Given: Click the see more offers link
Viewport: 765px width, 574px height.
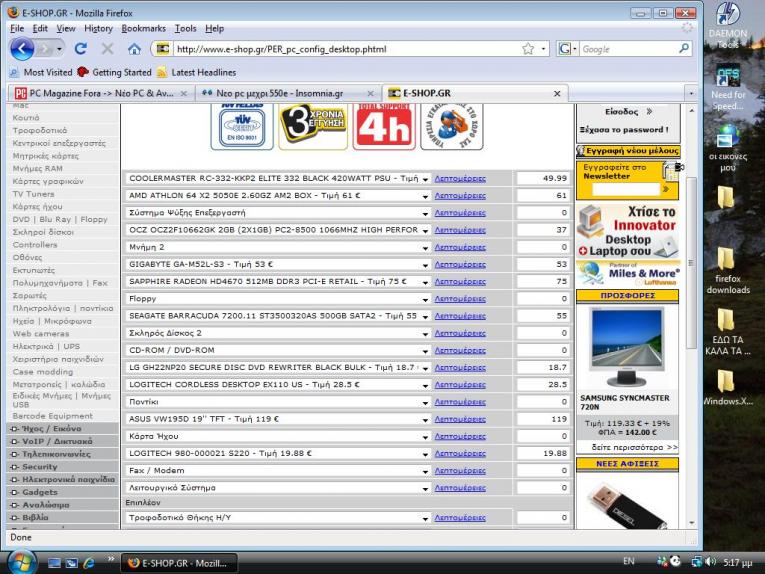Looking at the screenshot, I should click(634, 447).
